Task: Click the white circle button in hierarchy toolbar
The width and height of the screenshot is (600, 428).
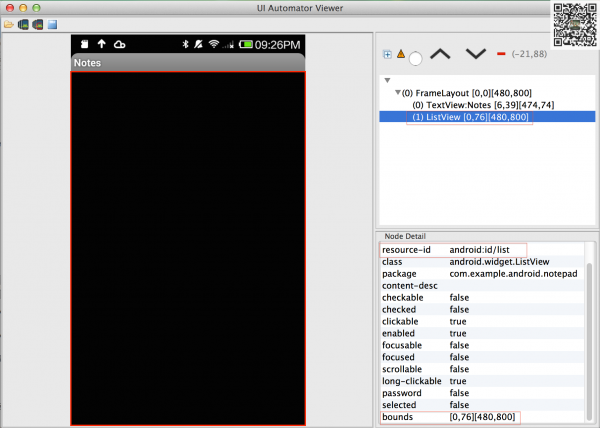Action: 416,59
